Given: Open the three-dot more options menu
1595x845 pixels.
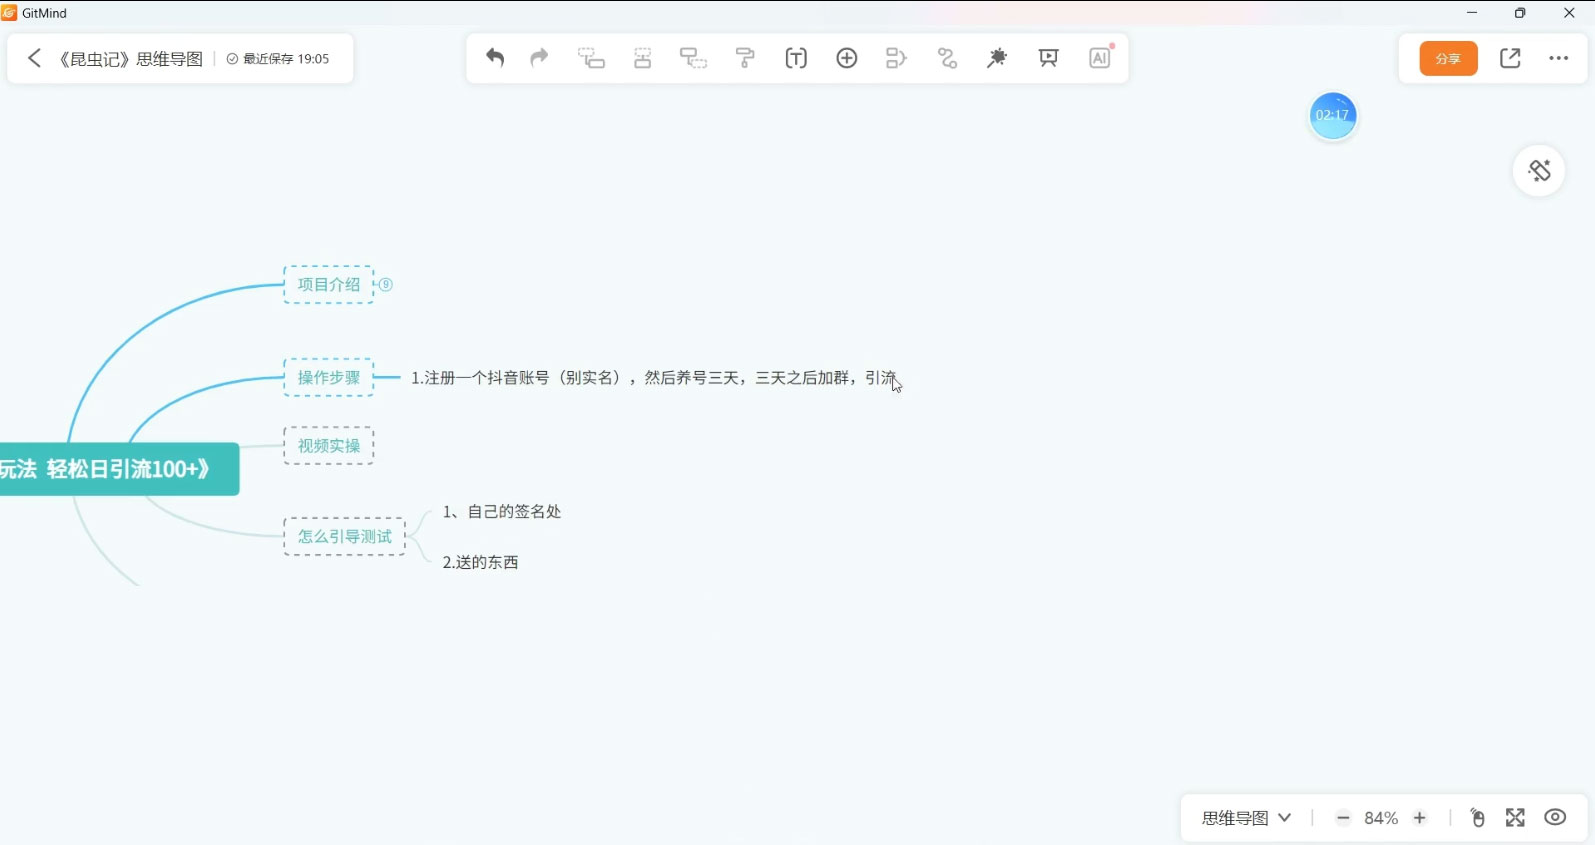Looking at the screenshot, I should tap(1559, 58).
